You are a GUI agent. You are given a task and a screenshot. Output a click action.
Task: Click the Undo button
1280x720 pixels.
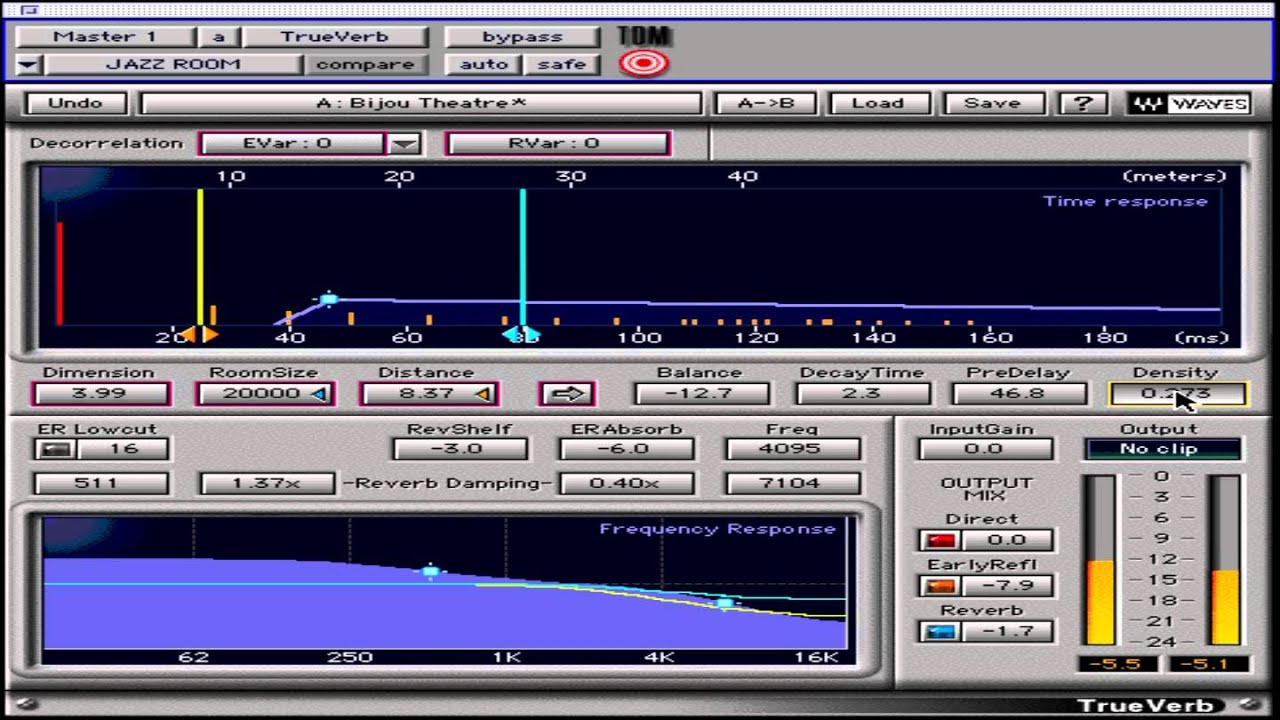pos(75,103)
